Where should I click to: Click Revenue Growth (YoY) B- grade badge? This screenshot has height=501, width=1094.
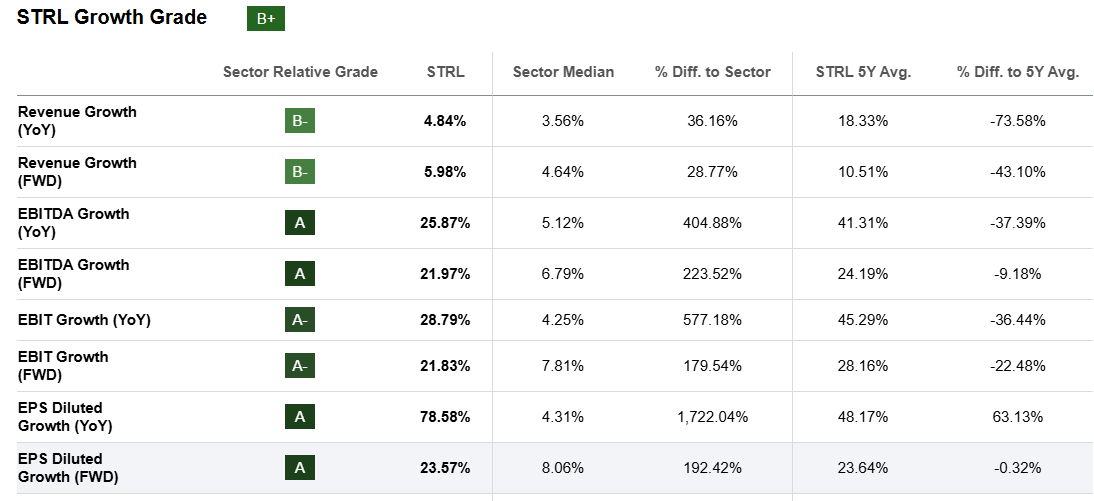300,121
